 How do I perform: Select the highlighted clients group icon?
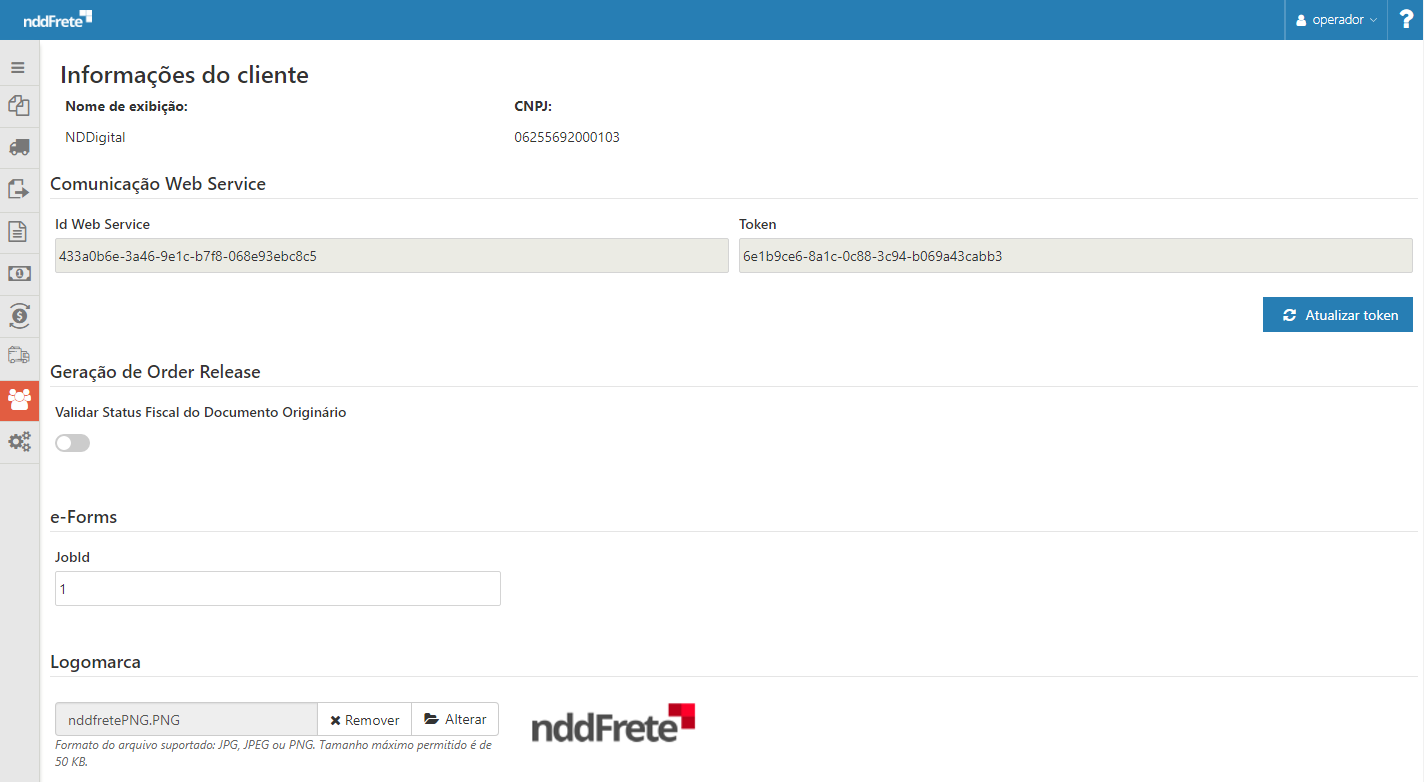point(19,400)
